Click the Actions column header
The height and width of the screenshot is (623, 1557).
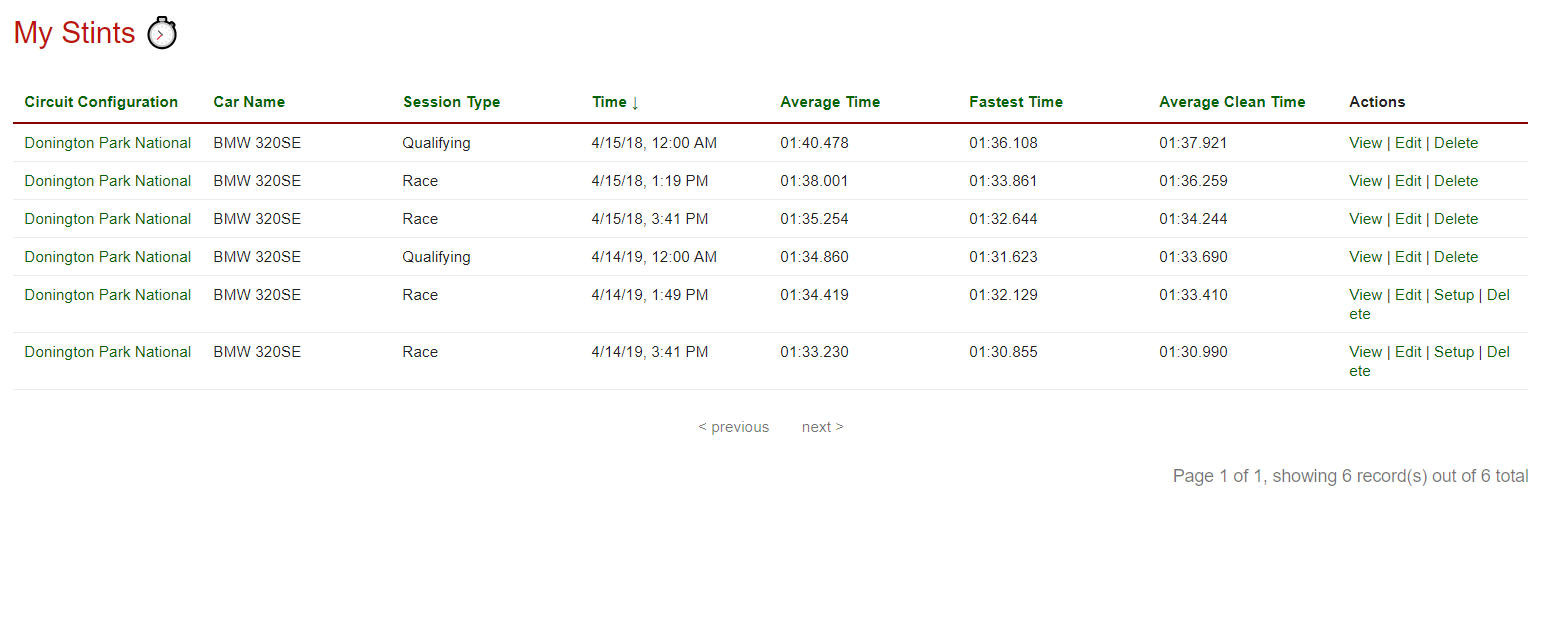(1377, 102)
